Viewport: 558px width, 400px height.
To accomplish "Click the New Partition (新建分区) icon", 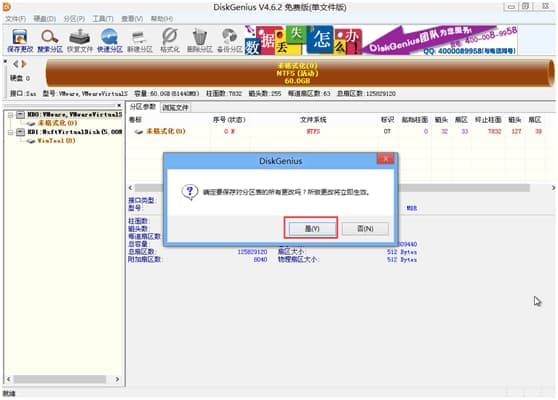I will coord(140,41).
